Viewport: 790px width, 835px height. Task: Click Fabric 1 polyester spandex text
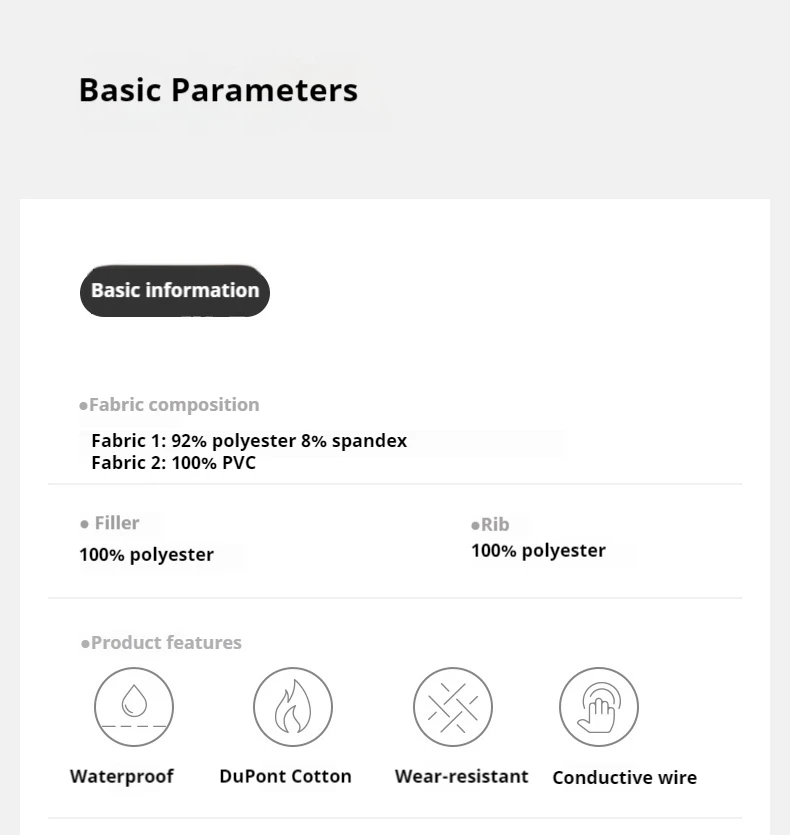pyautogui.click(x=249, y=441)
